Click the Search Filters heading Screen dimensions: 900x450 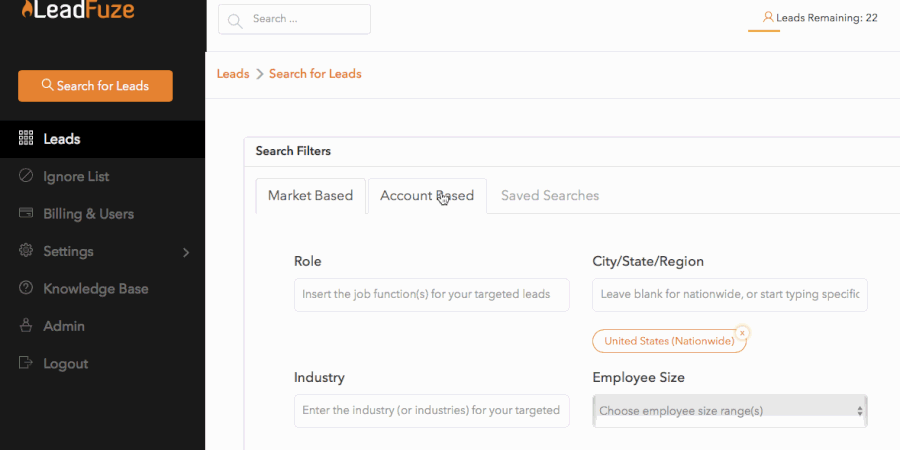click(293, 151)
